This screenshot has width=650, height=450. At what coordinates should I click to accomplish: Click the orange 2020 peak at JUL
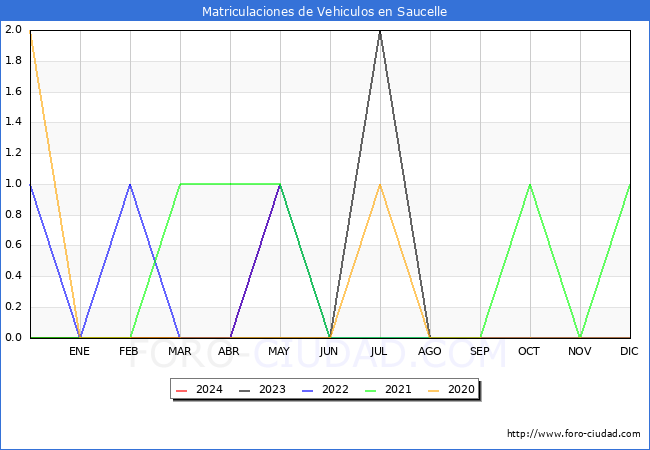pos(380,184)
